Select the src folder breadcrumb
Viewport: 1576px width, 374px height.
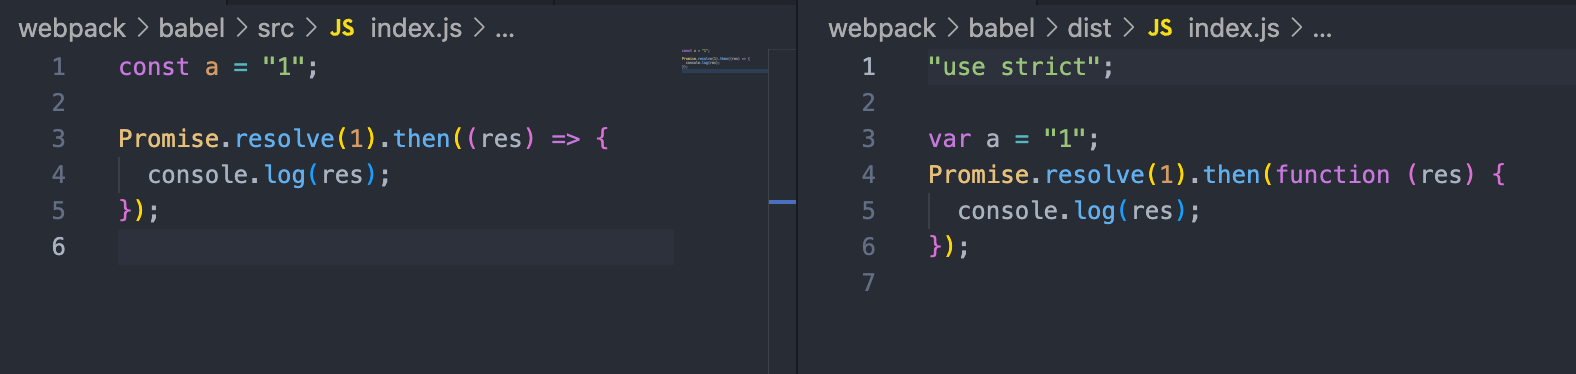pos(276,28)
